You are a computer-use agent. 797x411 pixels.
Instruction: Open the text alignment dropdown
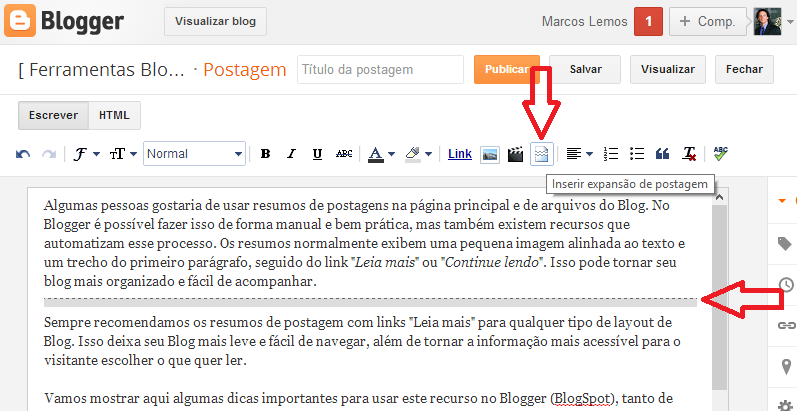pos(579,153)
